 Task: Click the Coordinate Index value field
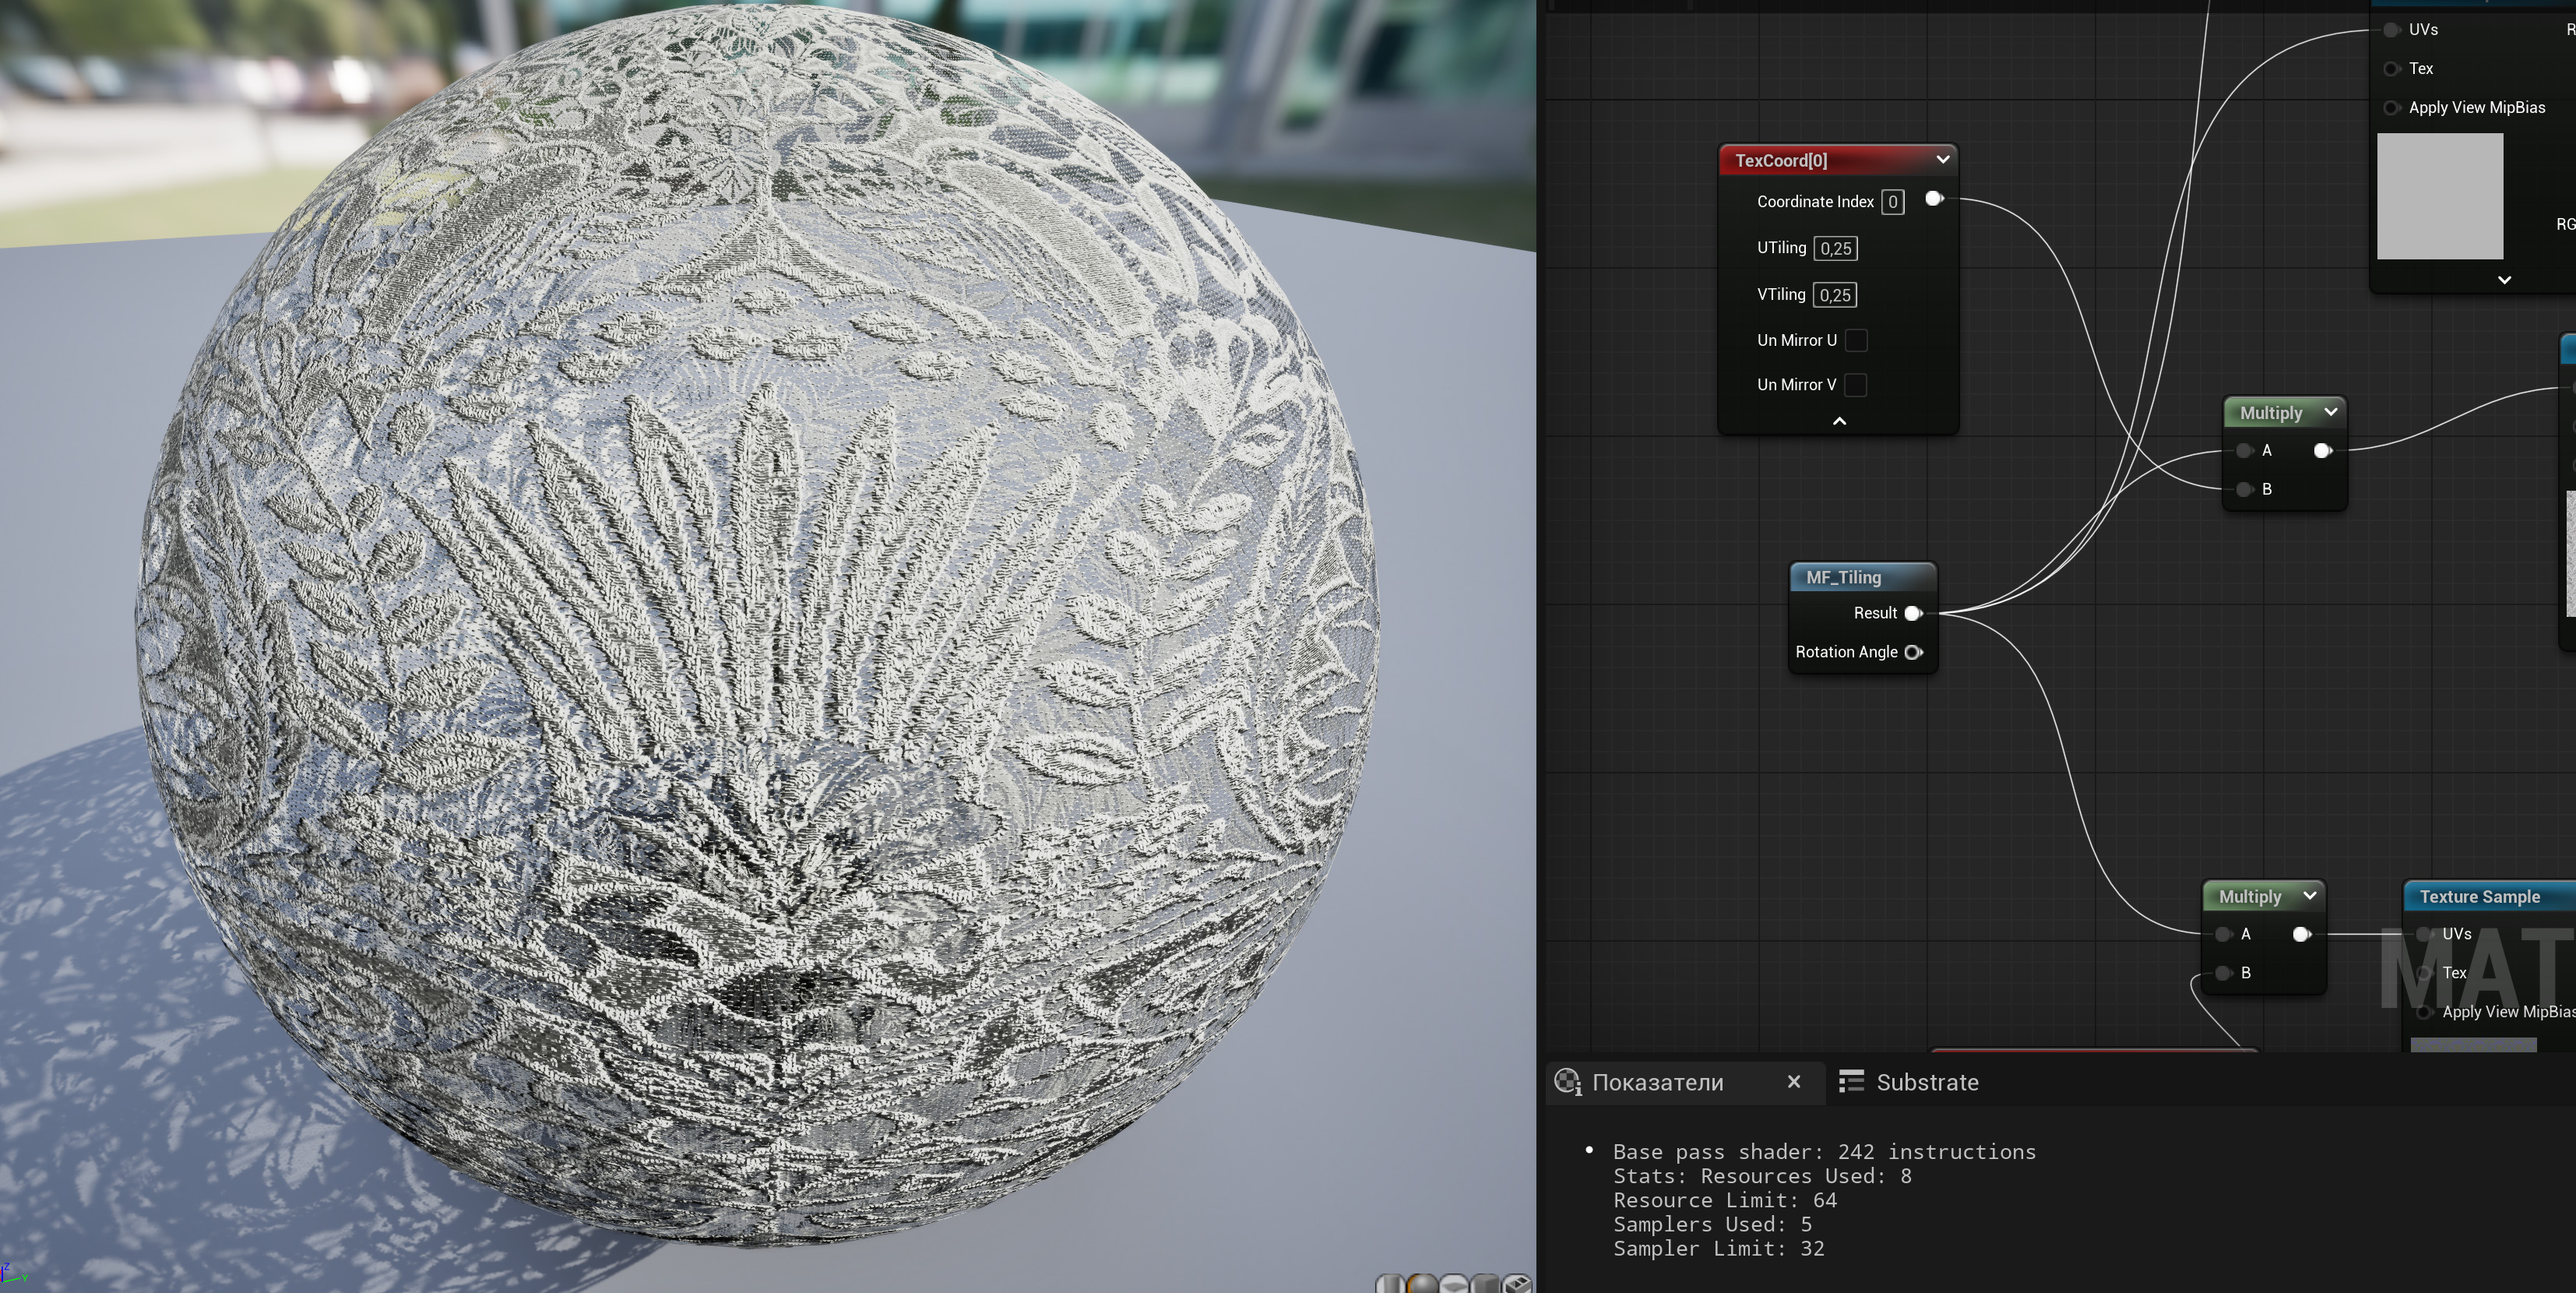coord(1892,202)
